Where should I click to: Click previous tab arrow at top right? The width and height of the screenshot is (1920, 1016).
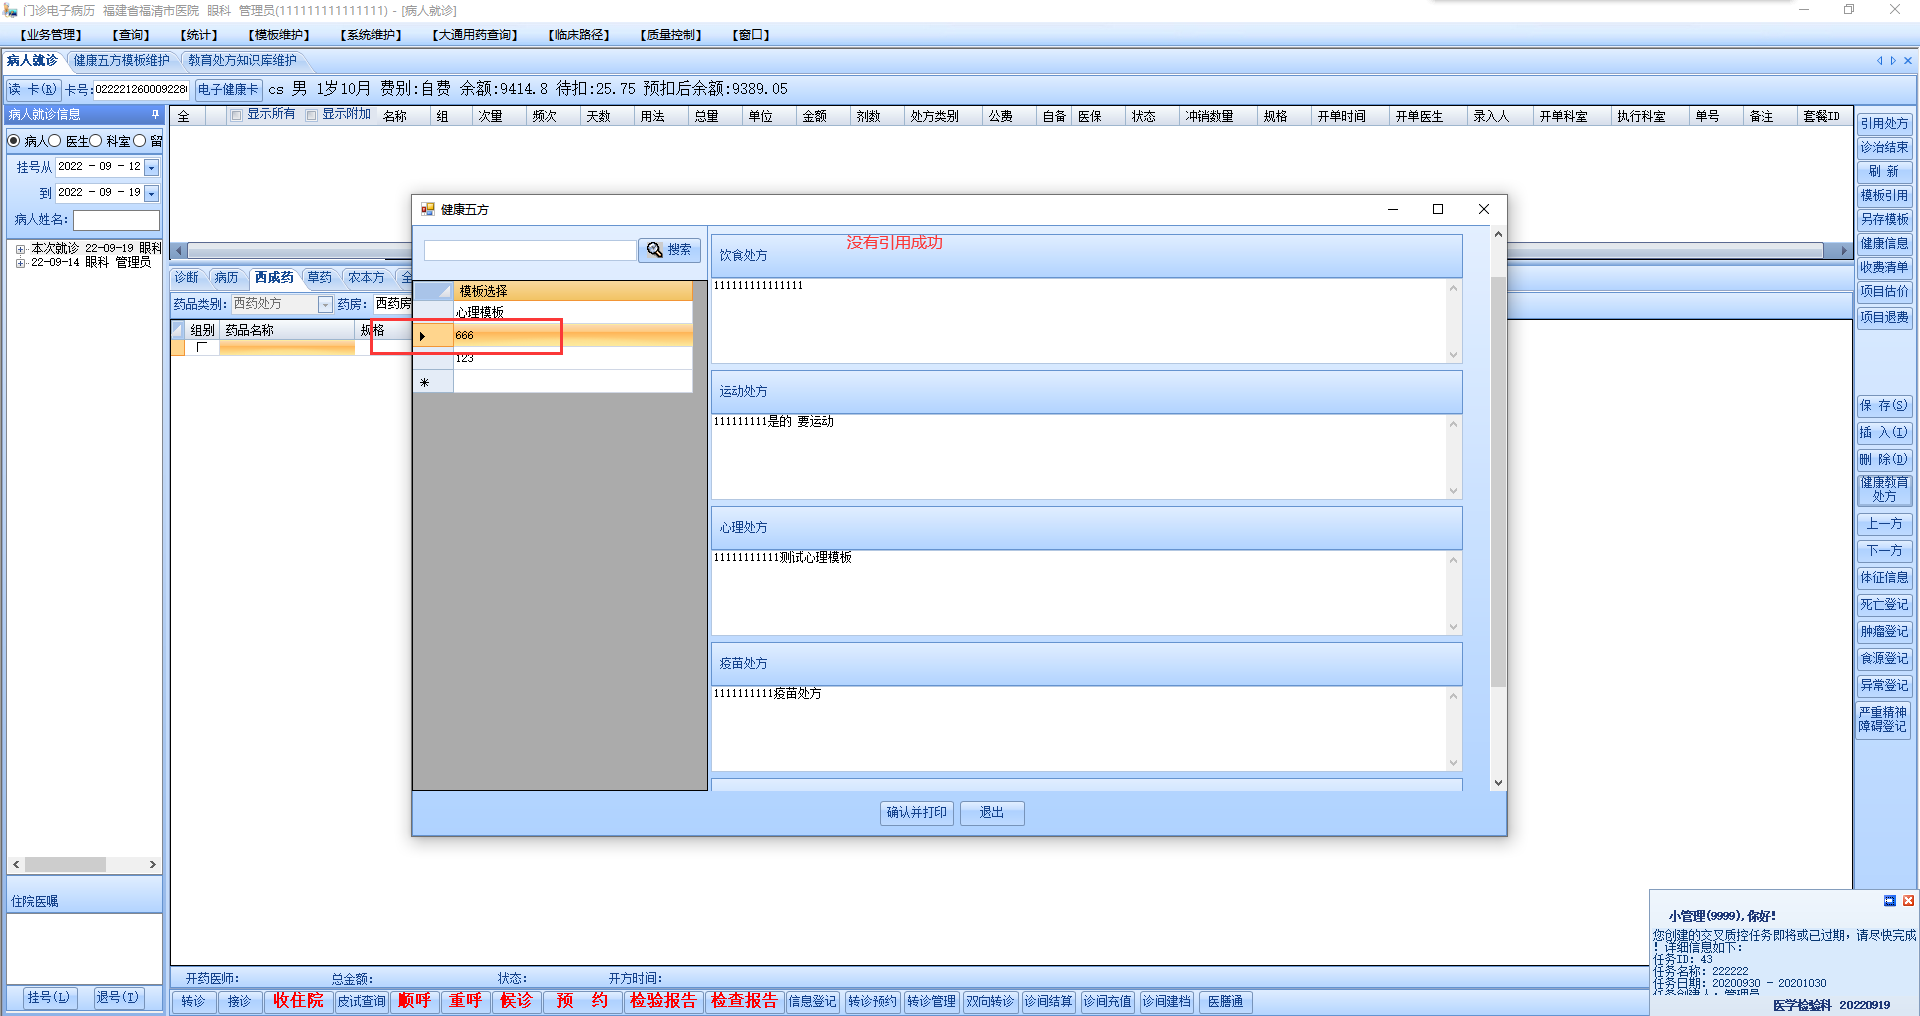[1879, 61]
